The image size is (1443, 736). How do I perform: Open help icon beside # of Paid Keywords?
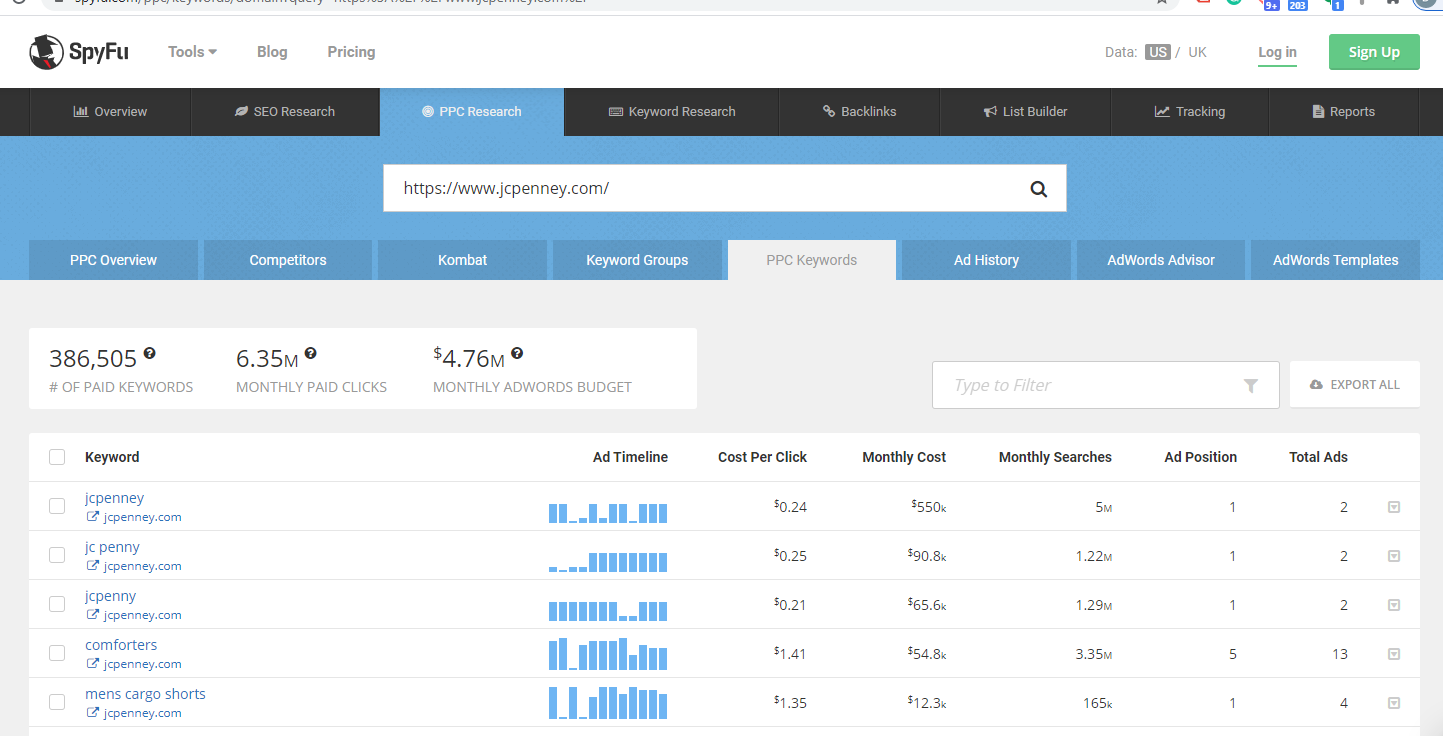[150, 354]
